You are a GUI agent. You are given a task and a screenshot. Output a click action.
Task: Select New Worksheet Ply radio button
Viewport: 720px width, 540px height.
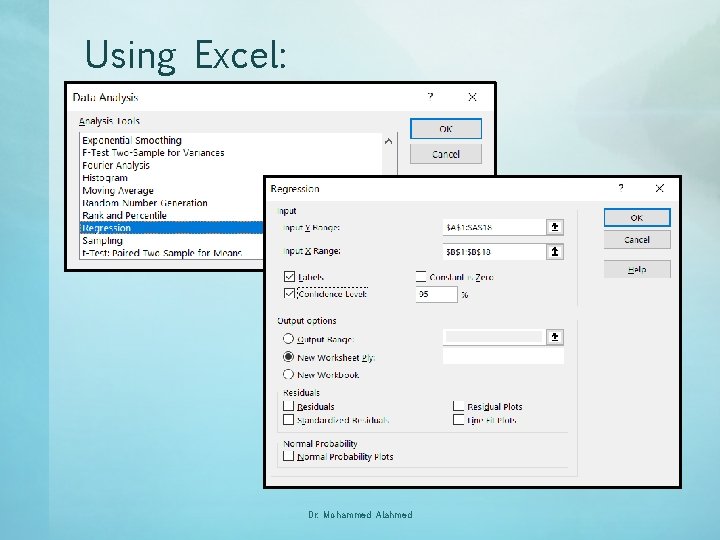click(288, 357)
